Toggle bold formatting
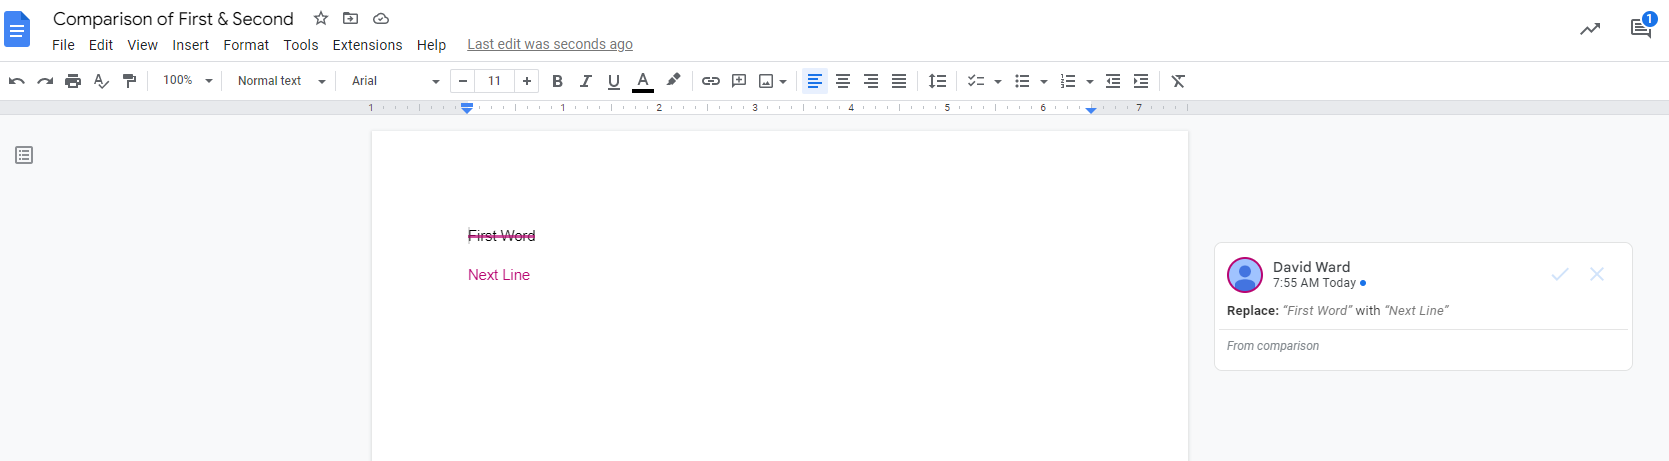 pos(558,81)
